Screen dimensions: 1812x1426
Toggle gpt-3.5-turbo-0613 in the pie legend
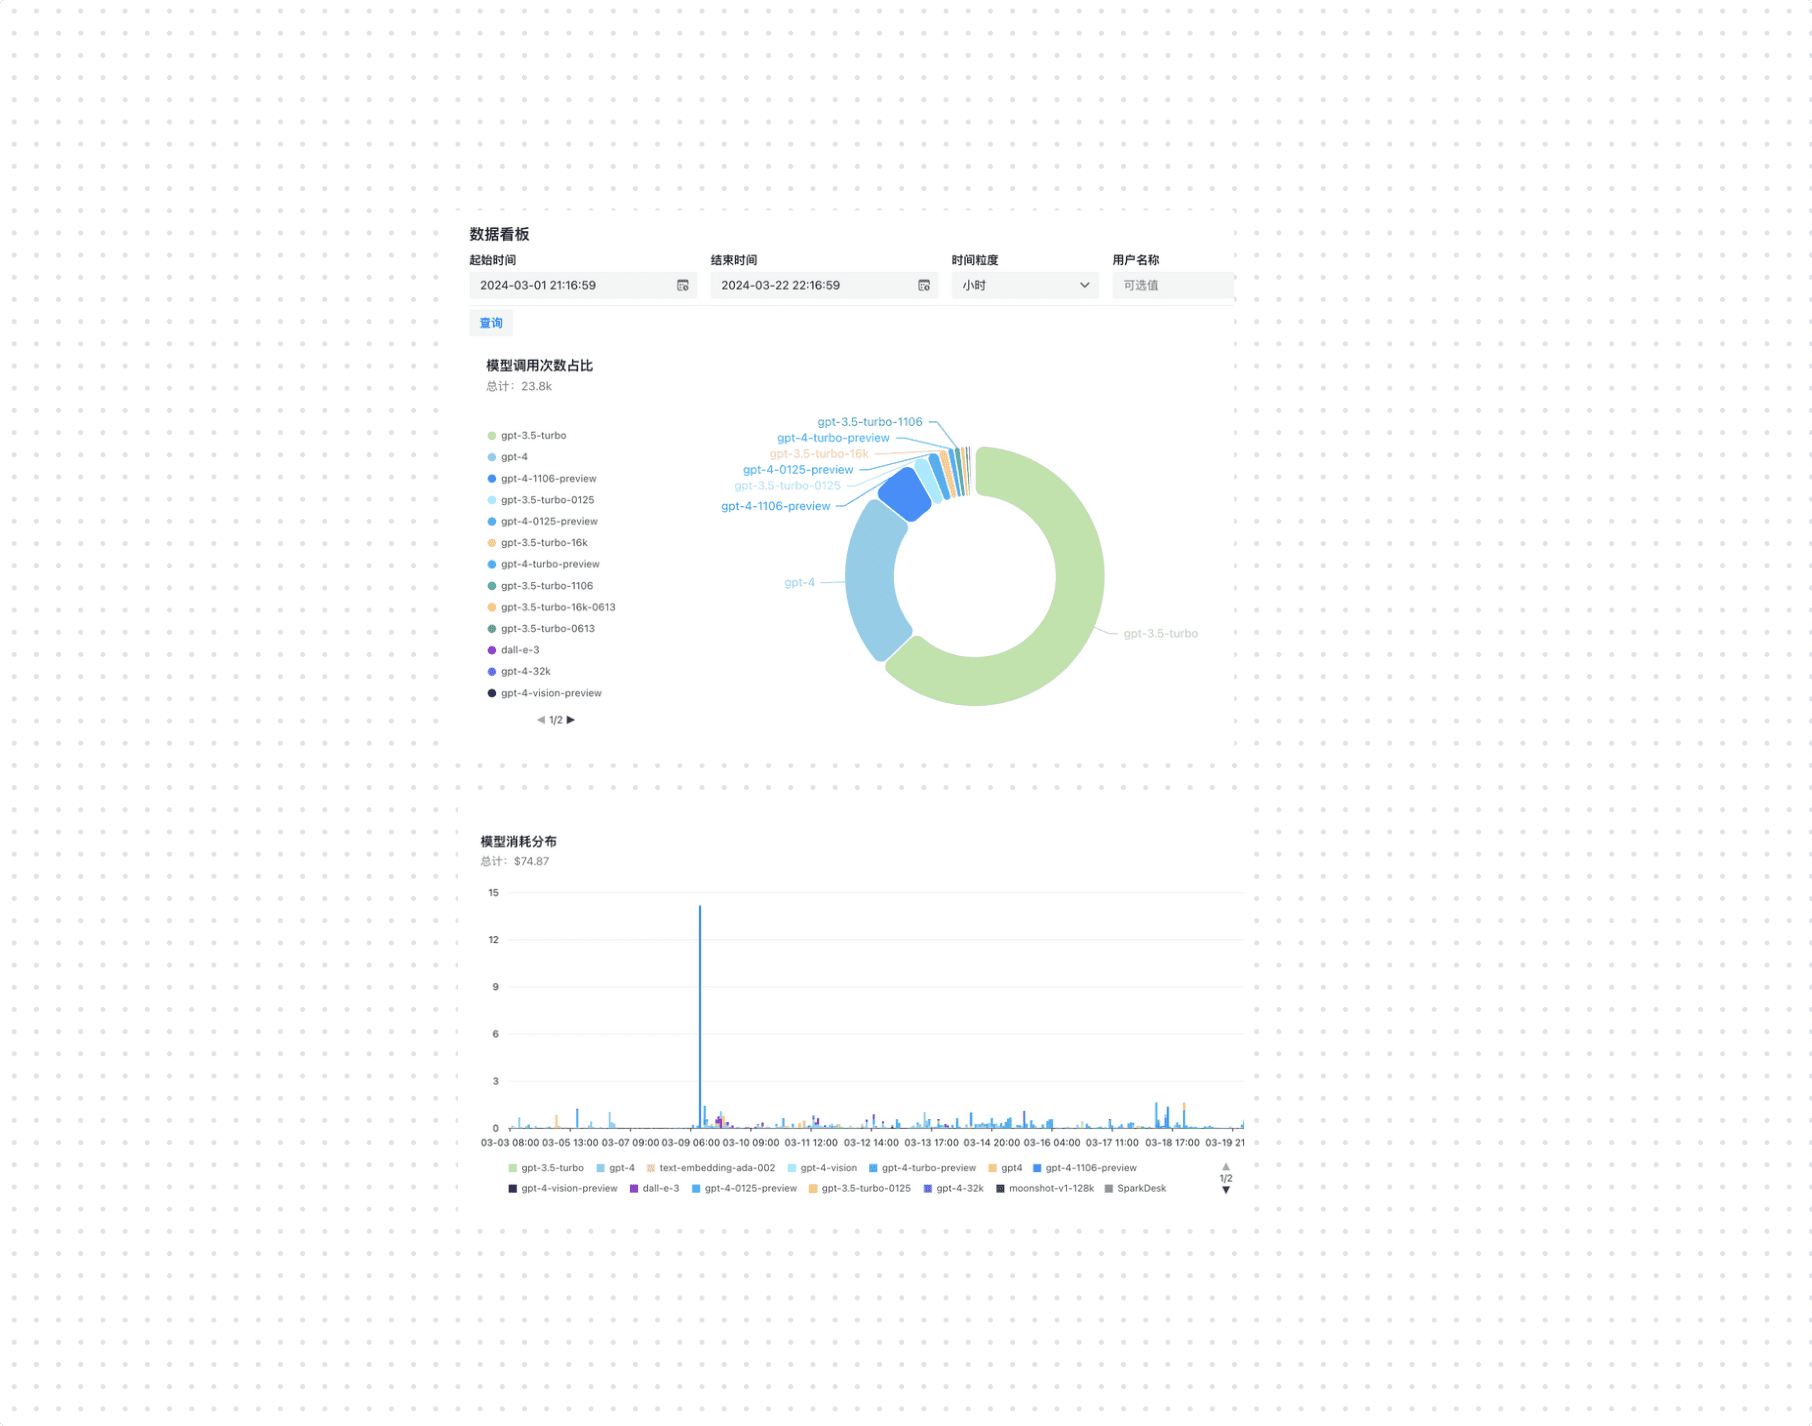[541, 629]
